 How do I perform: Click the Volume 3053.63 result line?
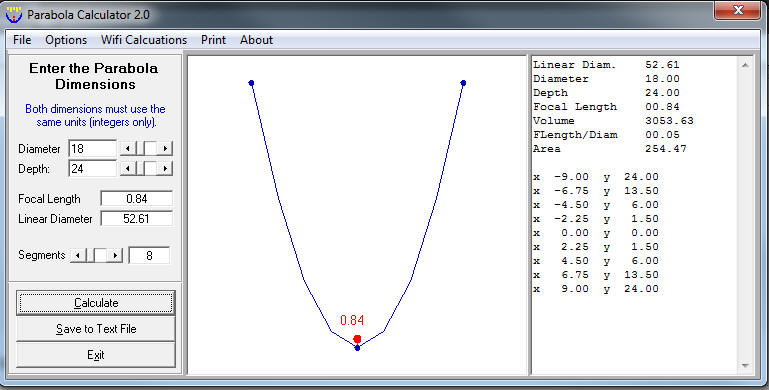pyautogui.click(x=613, y=121)
